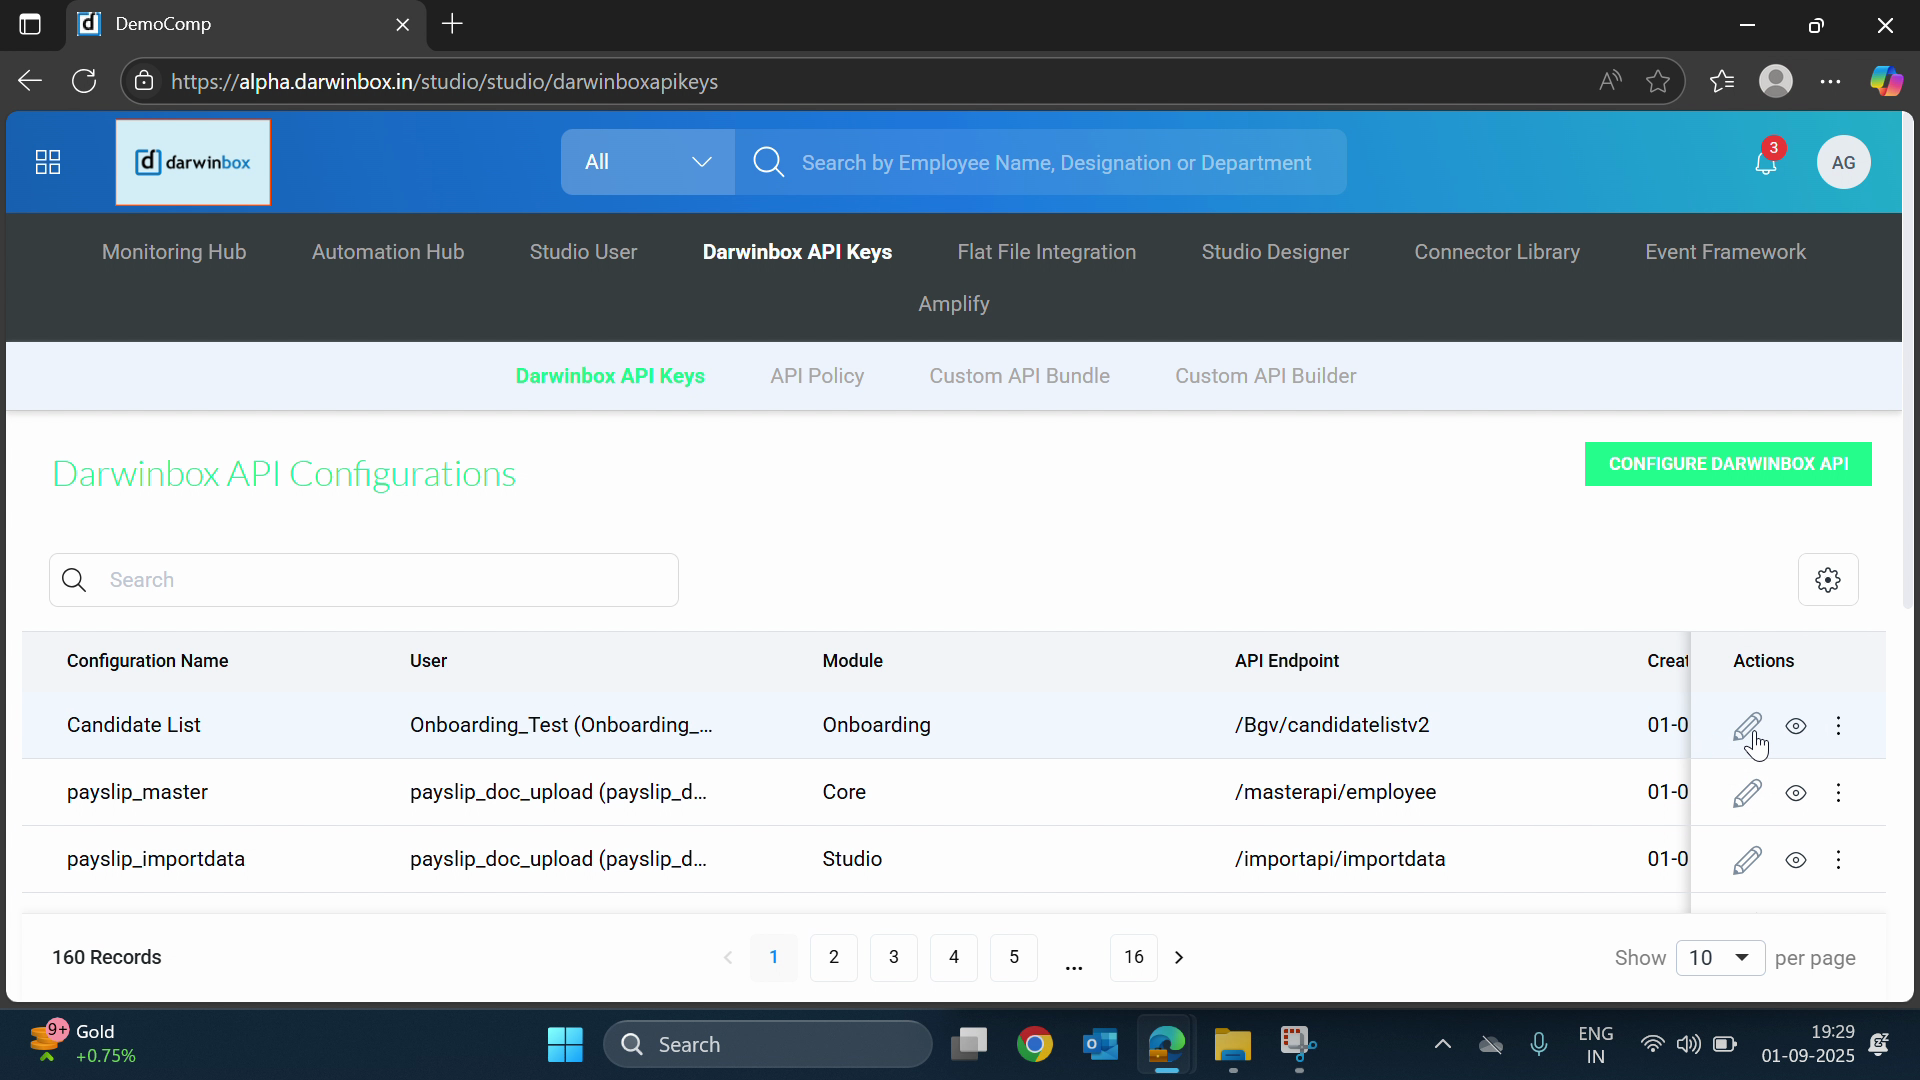Viewport: 1920px width, 1080px height.
Task: Click the pencil icon for payslip_importdata
Action: (1746, 860)
